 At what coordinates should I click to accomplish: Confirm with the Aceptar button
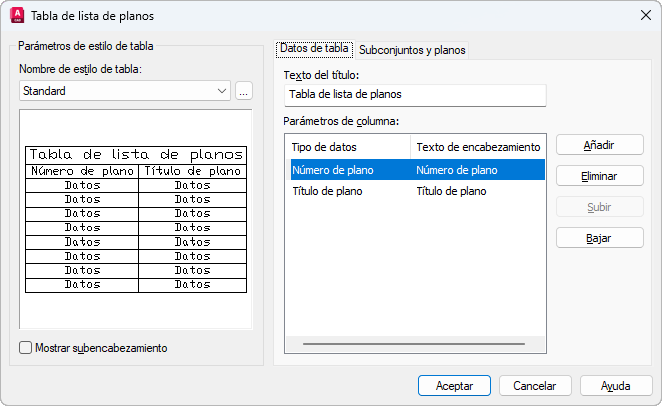(x=454, y=385)
